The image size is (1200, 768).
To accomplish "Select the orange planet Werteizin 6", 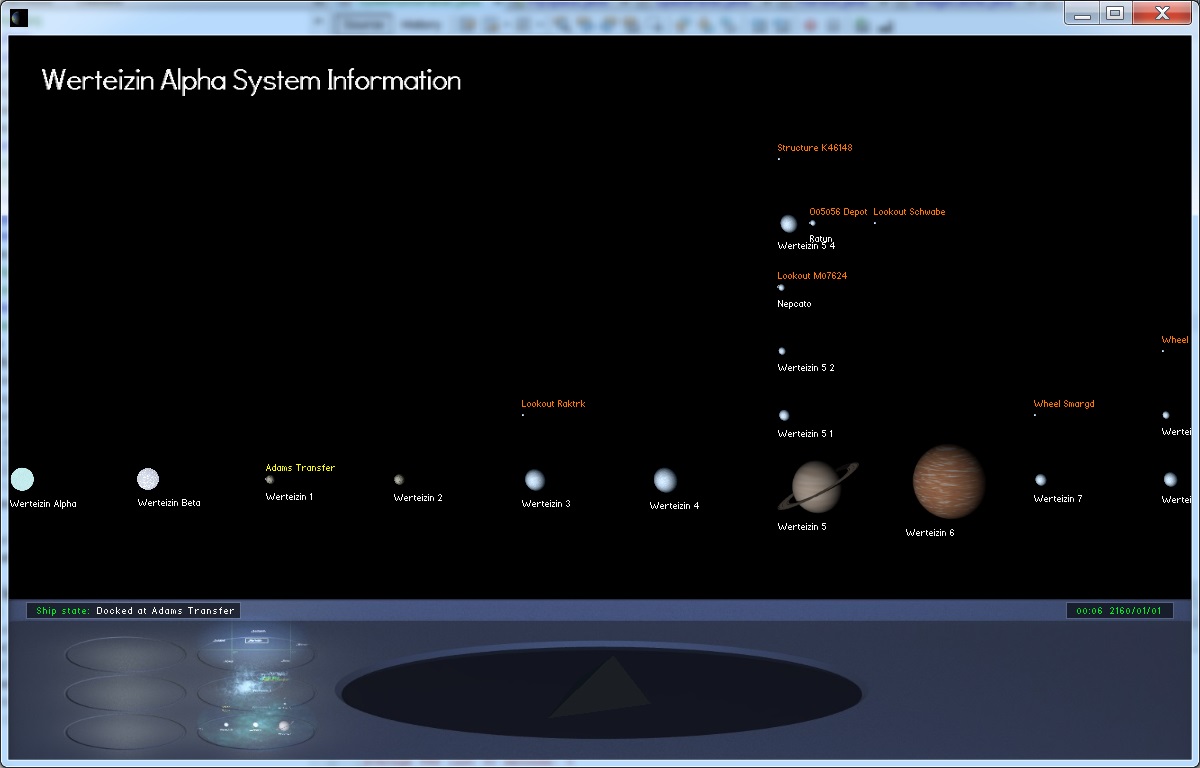I will pos(948,481).
